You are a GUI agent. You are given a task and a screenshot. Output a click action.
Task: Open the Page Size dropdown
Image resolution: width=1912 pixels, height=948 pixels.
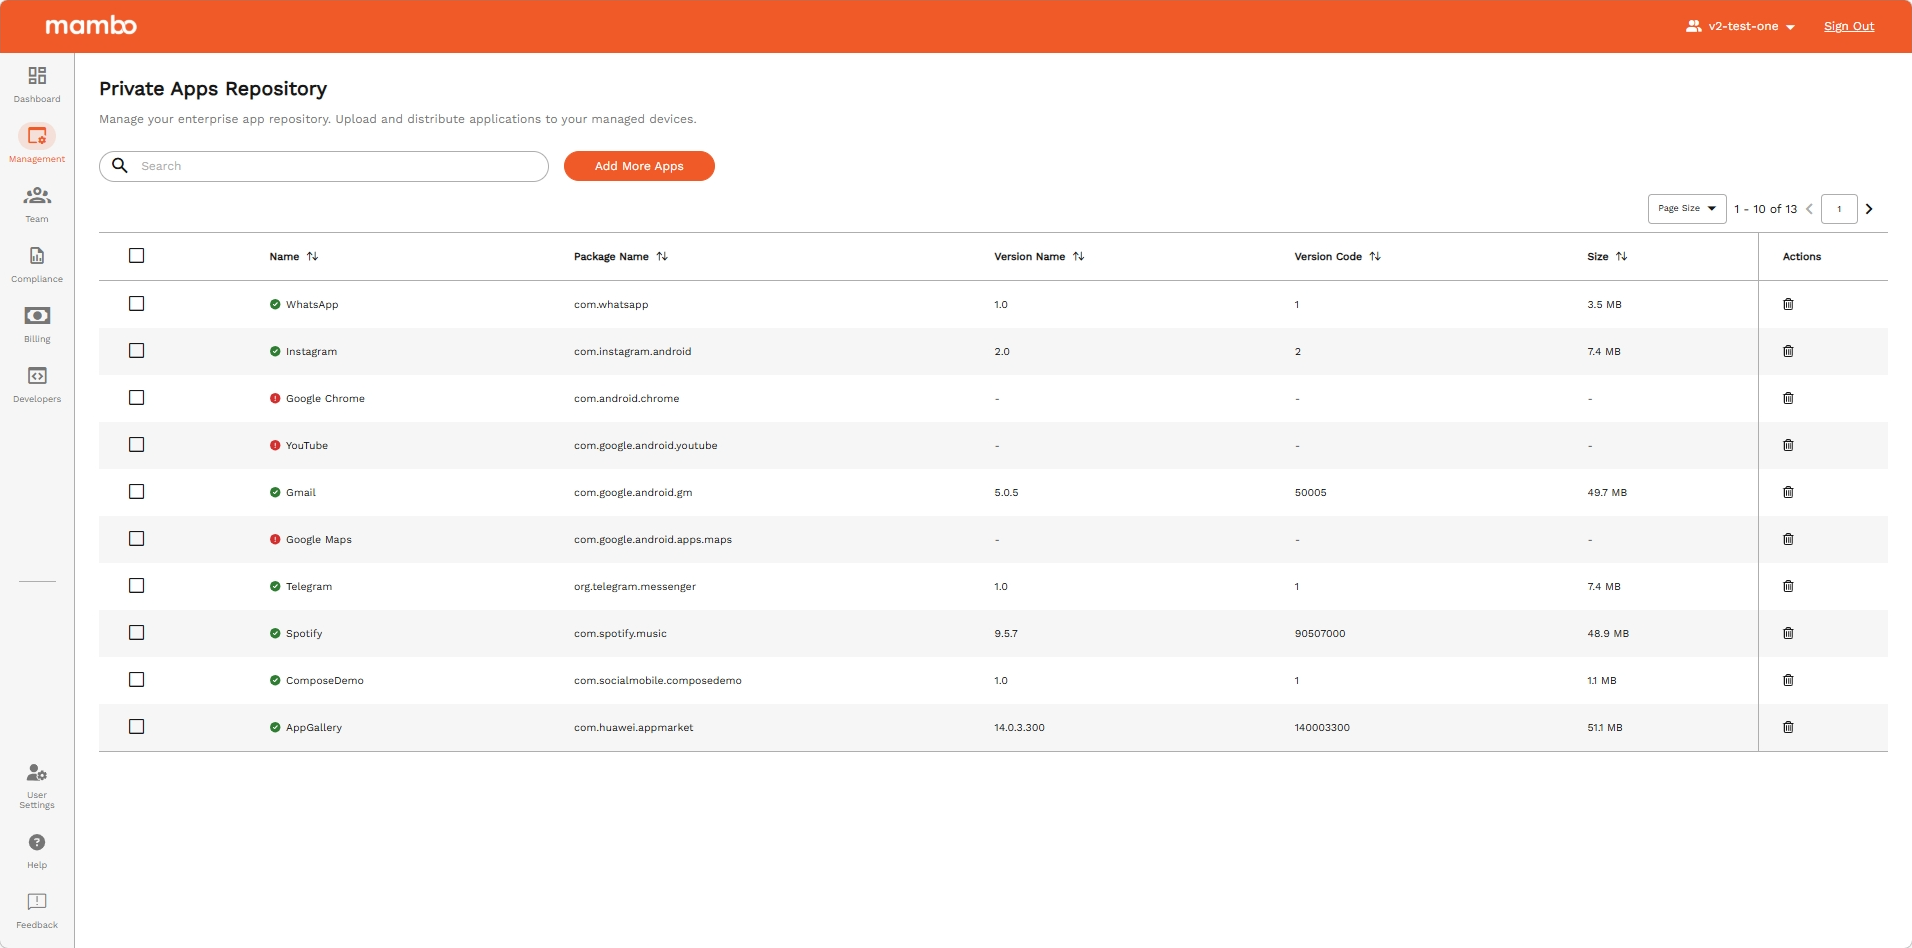[x=1687, y=209]
